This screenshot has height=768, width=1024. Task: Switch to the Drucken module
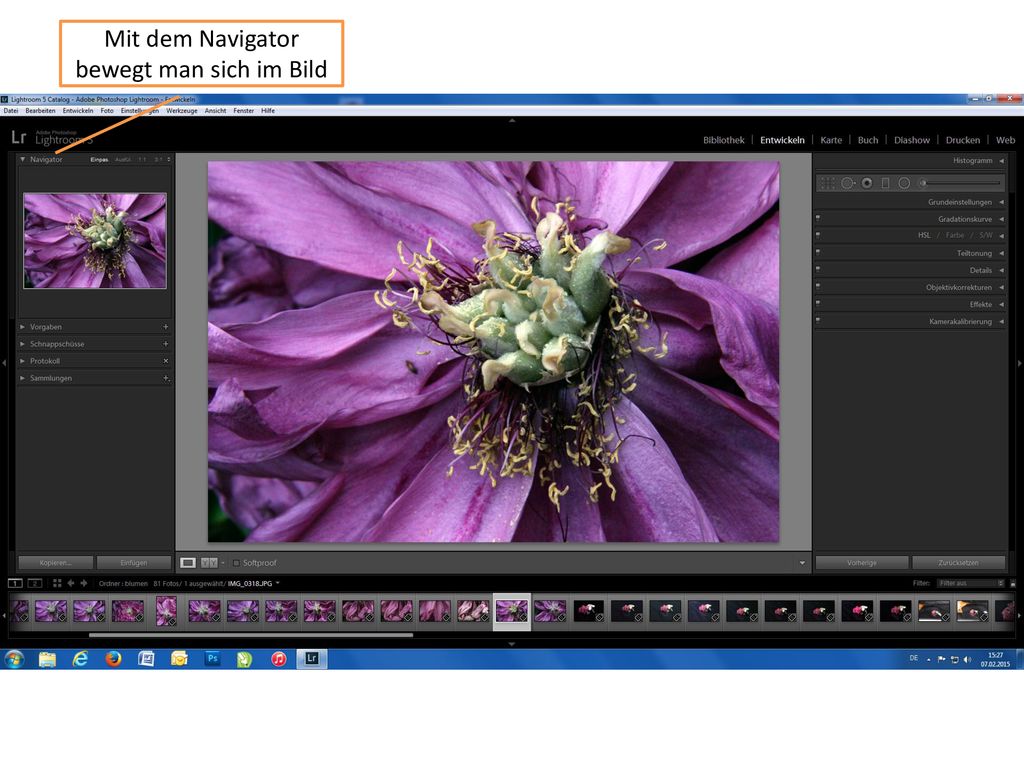point(963,140)
